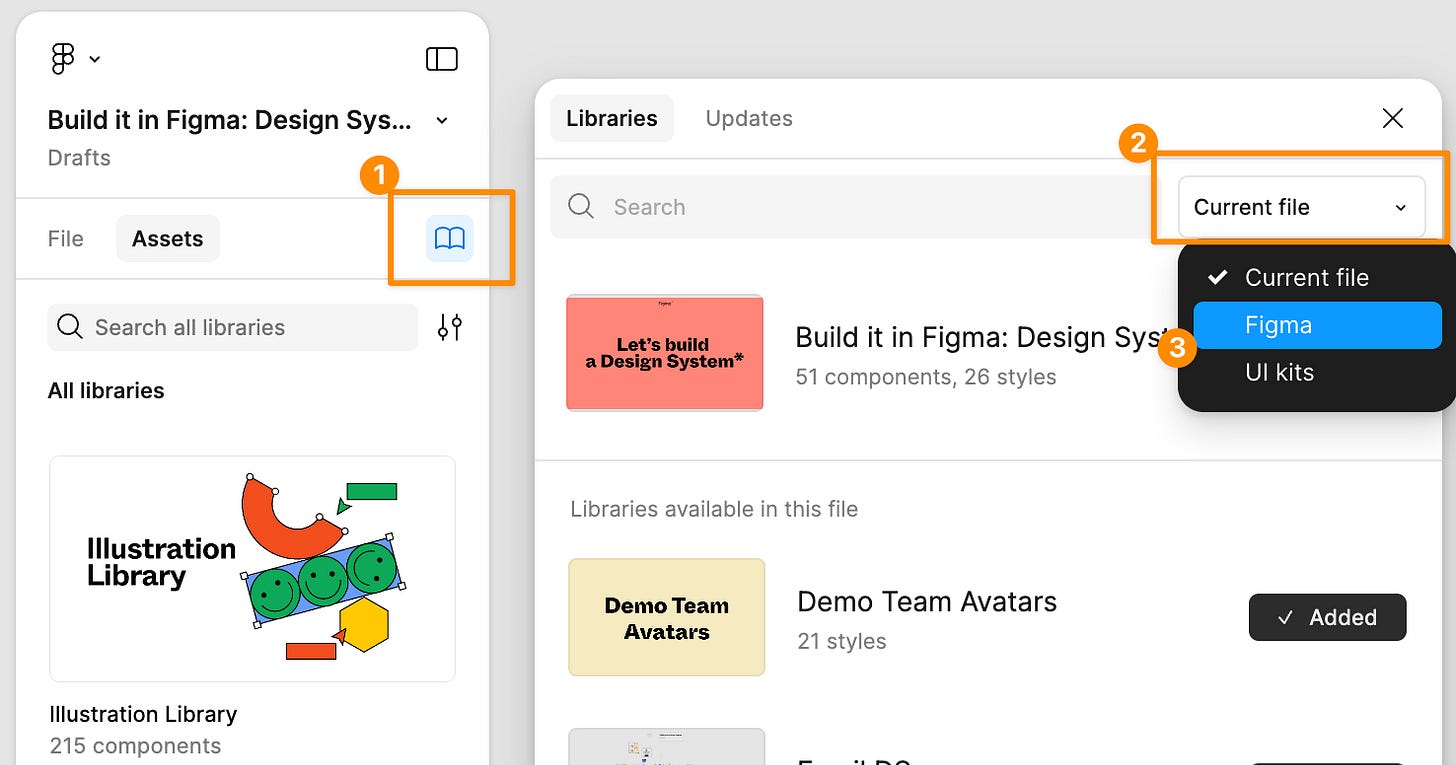The image size is (1456, 765).
Task: Switch to the Libraries tab
Action: [x=611, y=118]
